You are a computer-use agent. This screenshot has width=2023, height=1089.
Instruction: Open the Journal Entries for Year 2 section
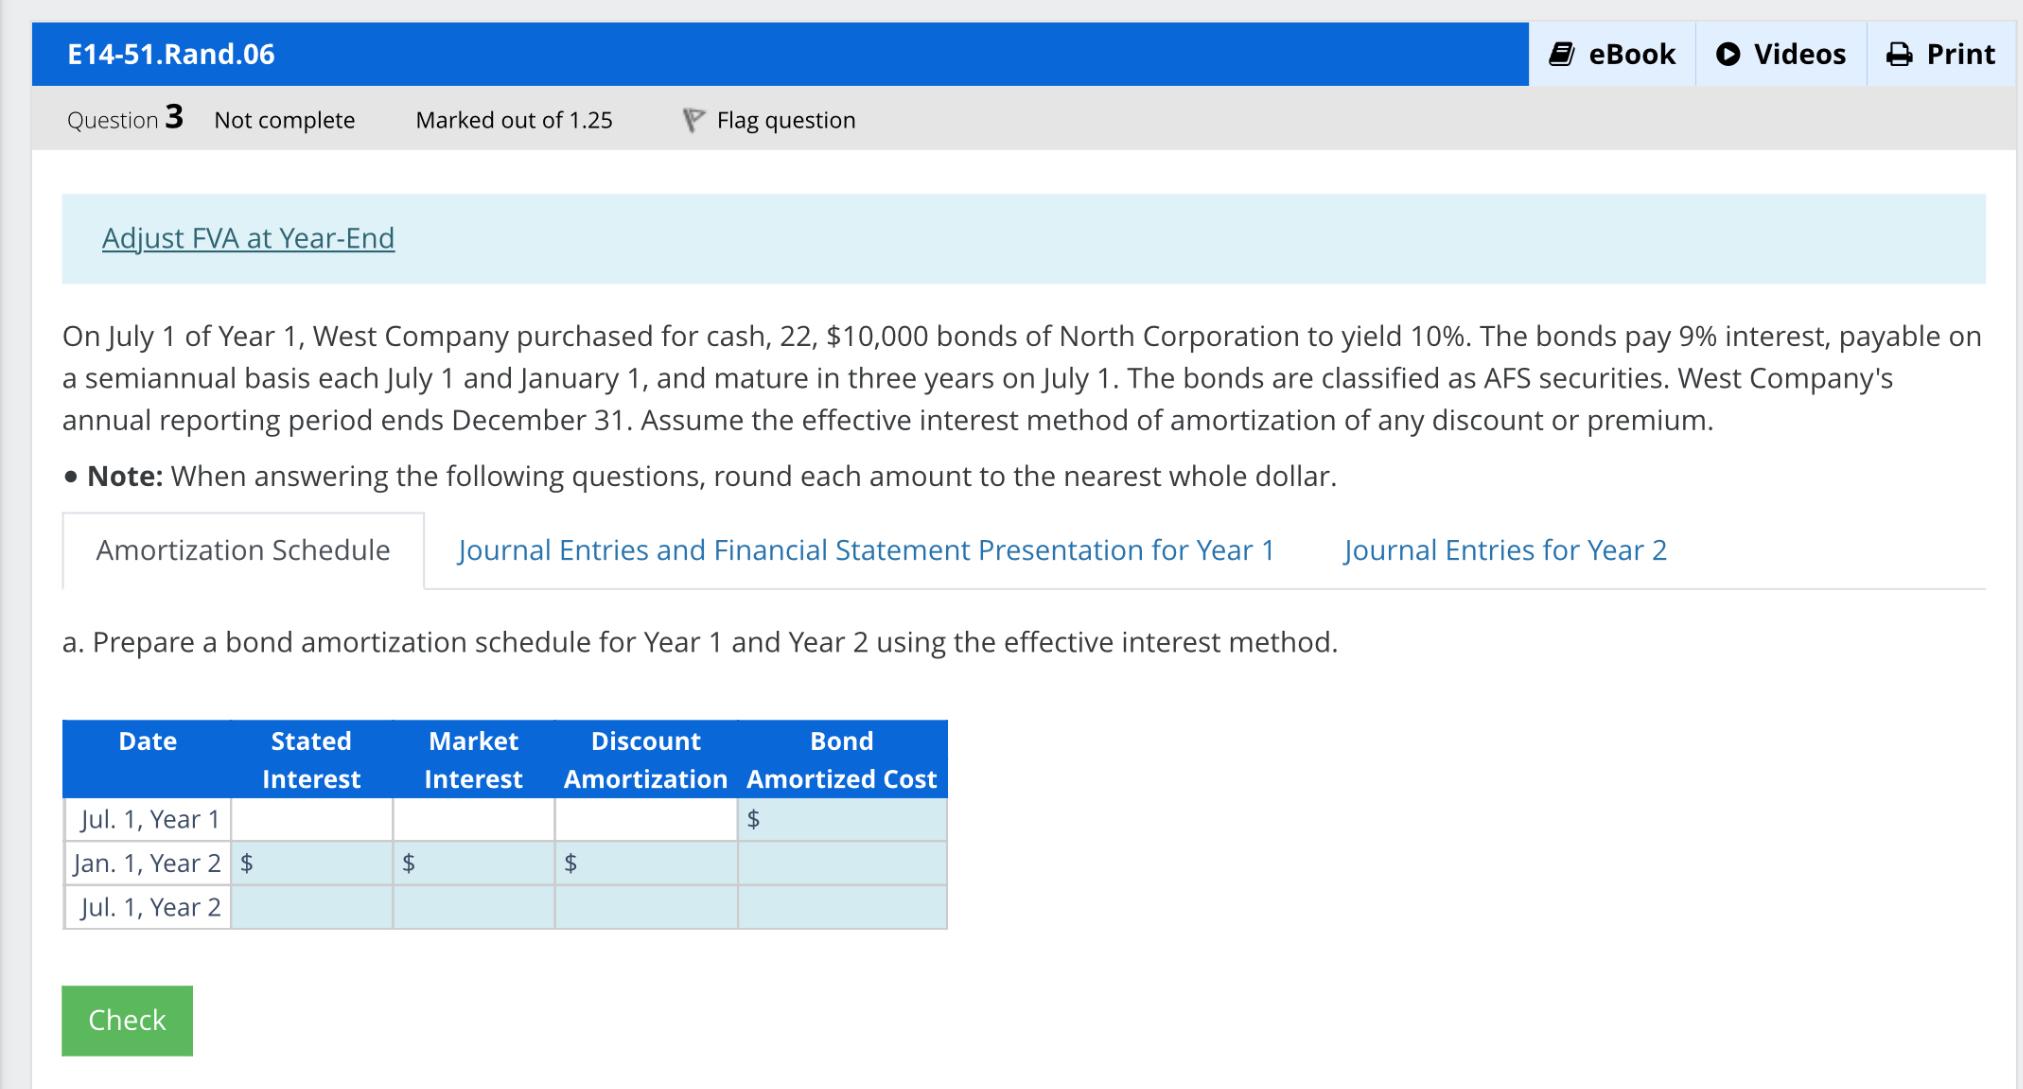tap(1506, 549)
